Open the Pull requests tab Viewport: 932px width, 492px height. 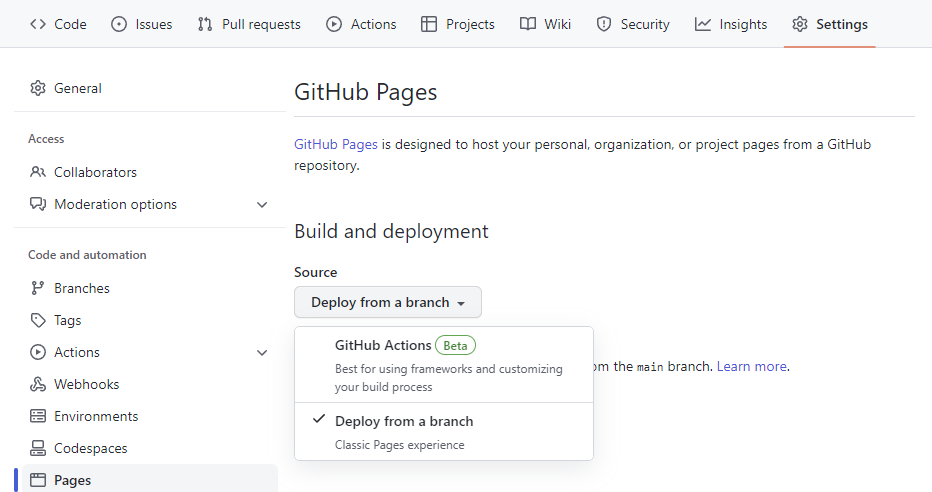[249, 24]
